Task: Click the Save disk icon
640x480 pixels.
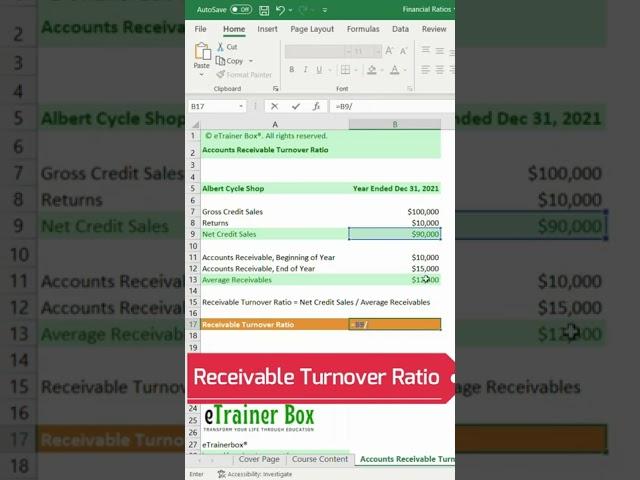Action: tap(264, 10)
